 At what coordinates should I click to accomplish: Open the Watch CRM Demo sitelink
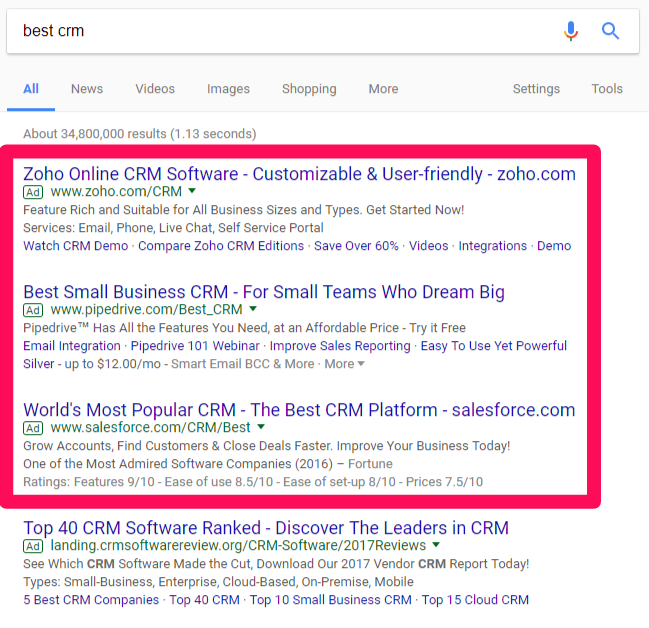pos(76,246)
